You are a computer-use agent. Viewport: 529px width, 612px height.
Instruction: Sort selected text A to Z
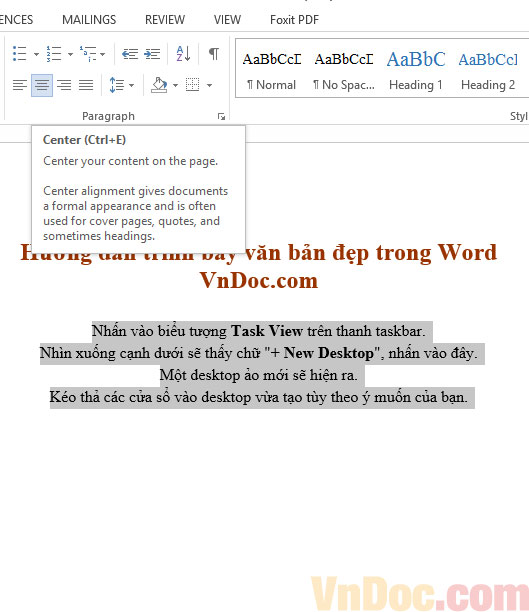click(183, 54)
